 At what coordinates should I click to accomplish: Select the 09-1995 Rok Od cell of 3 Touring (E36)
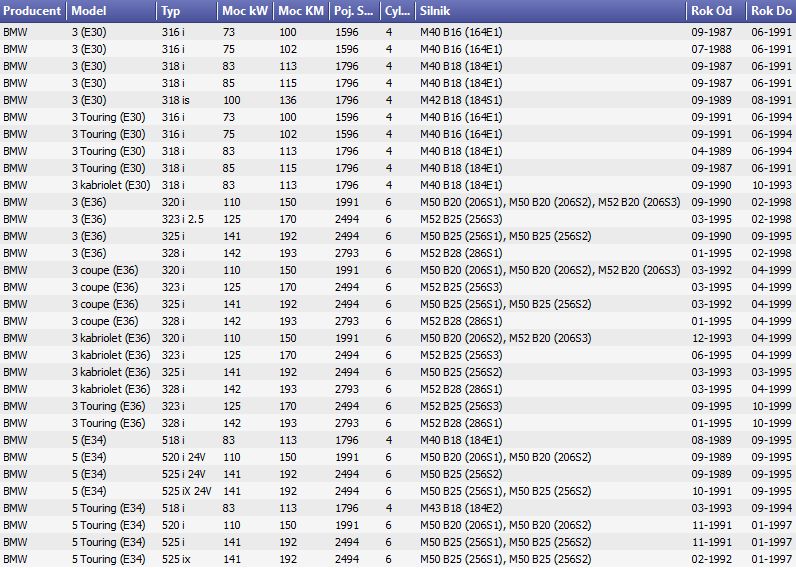[711, 406]
